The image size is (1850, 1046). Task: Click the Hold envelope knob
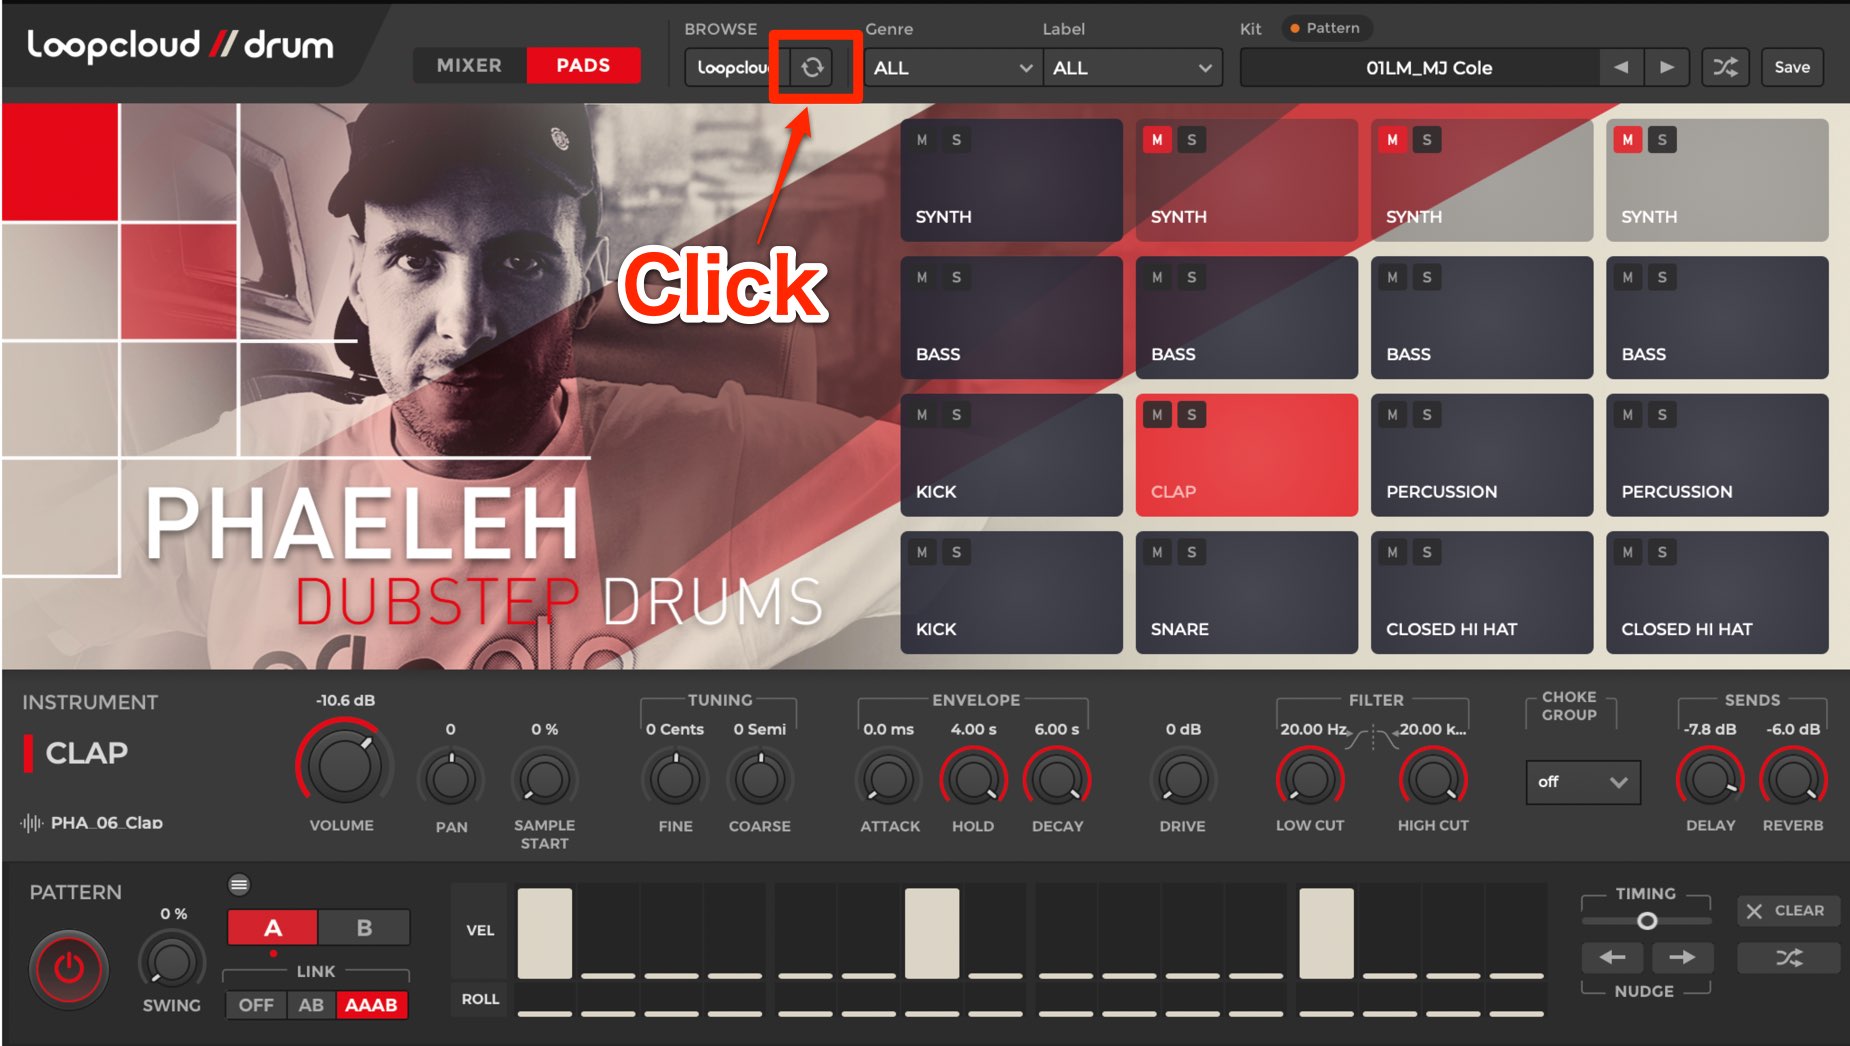point(973,779)
